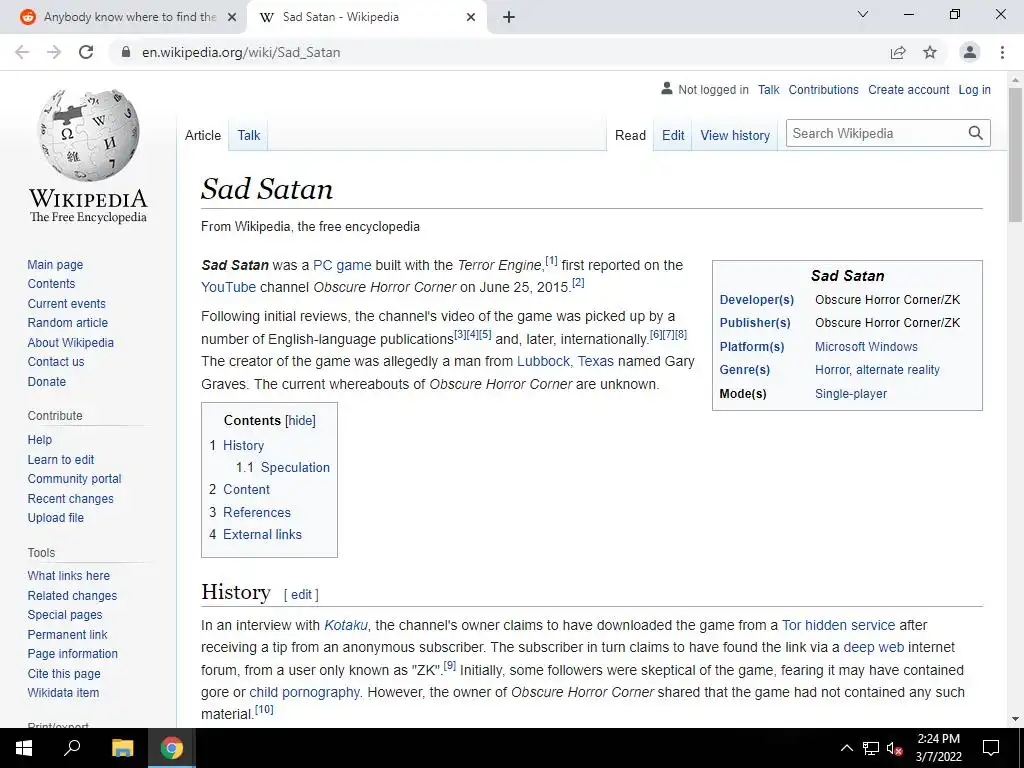
Task: Open Cite this page link
Action: [x=64, y=674]
